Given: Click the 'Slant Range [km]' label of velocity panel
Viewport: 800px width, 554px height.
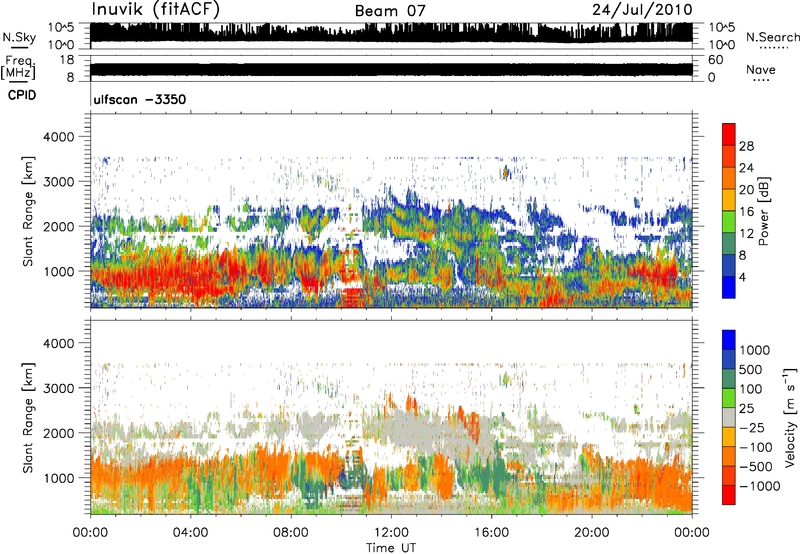Looking at the screenshot, I should tap(29, 418).
